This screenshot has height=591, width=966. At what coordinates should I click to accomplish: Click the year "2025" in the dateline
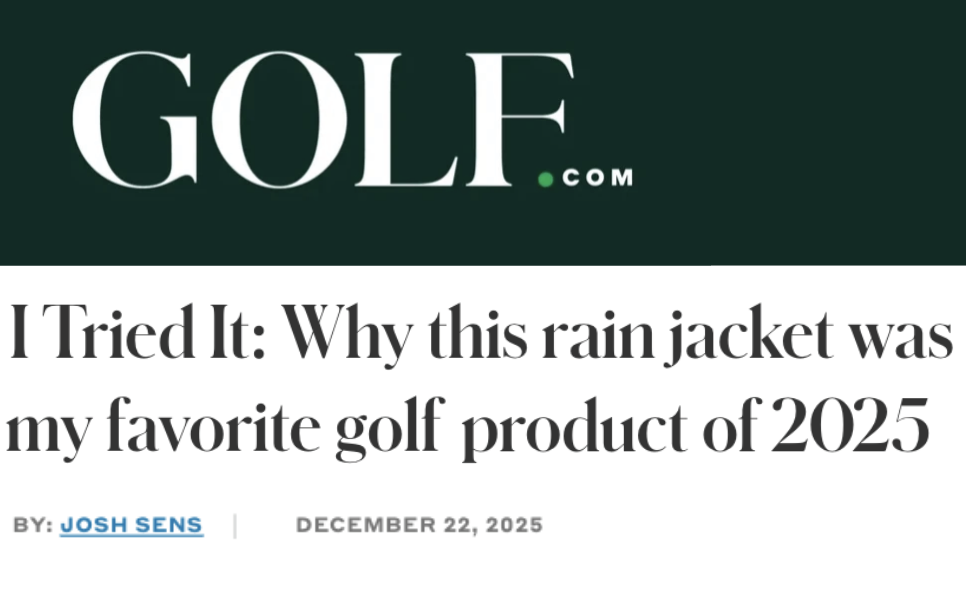(514, 525)
